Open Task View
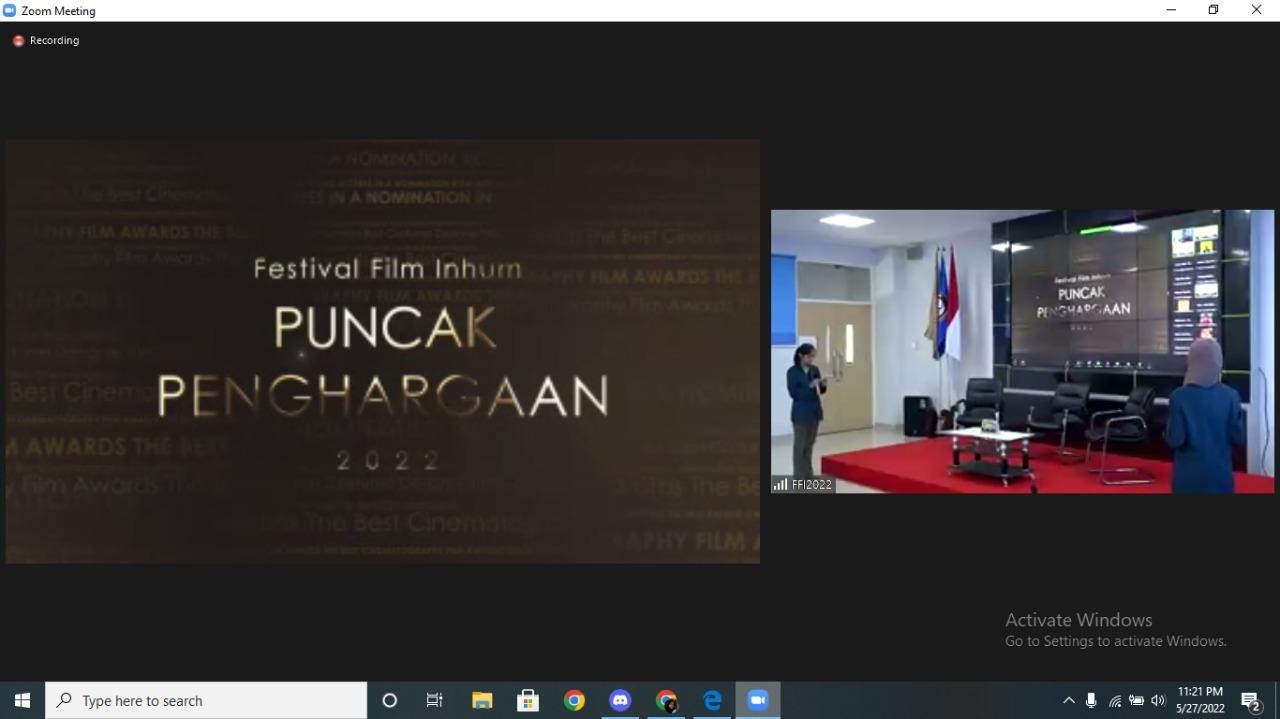 [435, 700]
